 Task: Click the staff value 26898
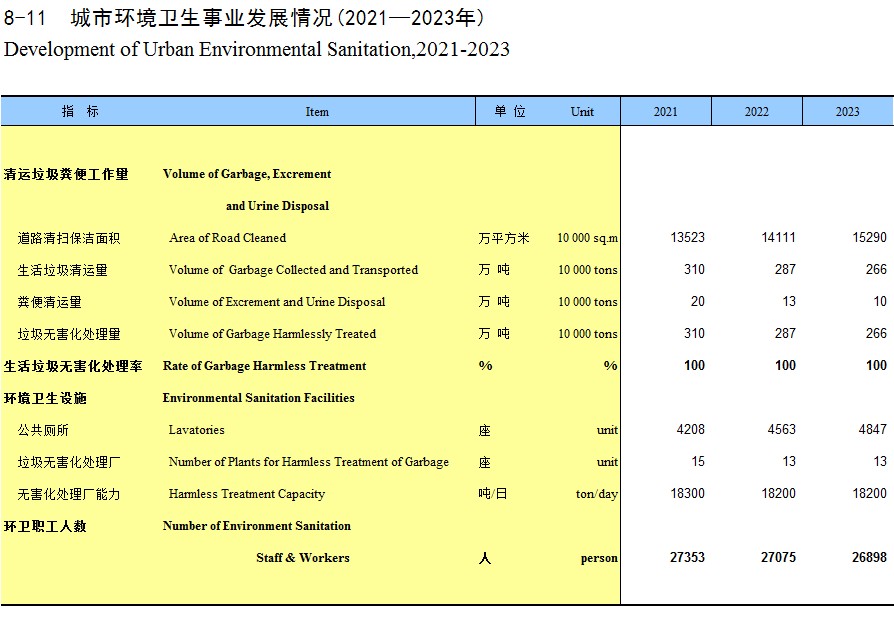tap(869, 557)
